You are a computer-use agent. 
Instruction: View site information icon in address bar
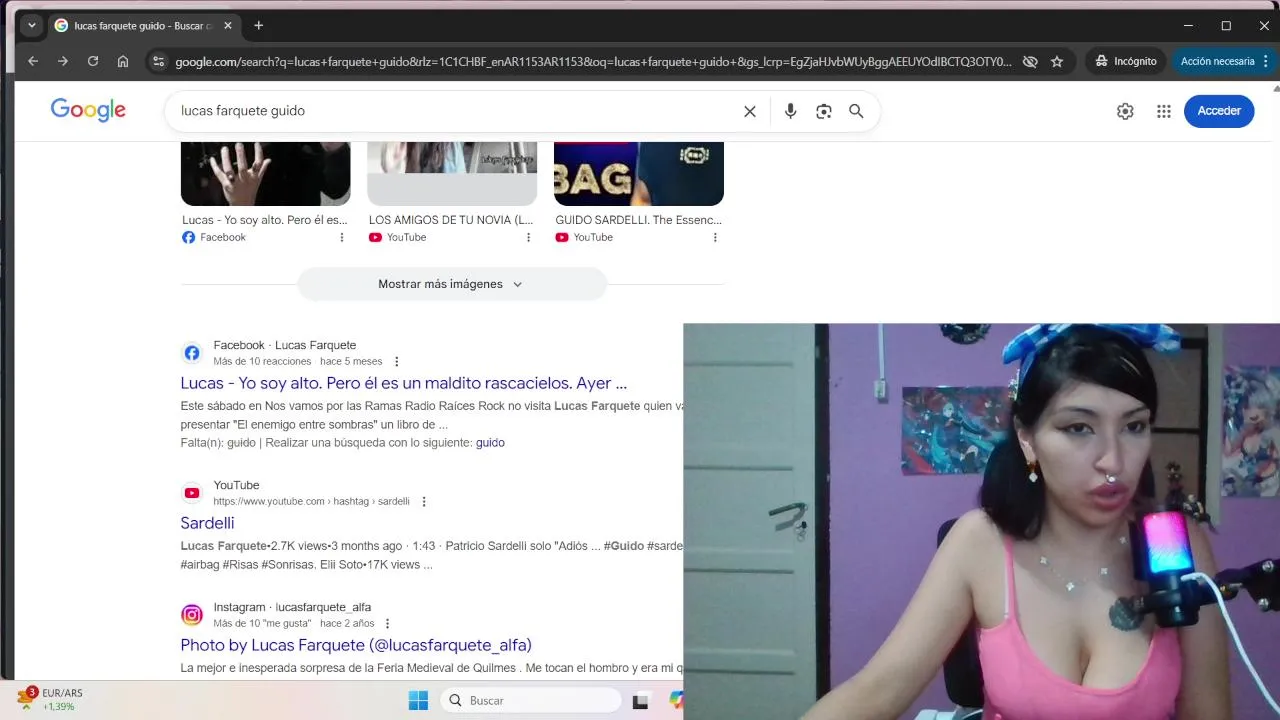(157, 61)
